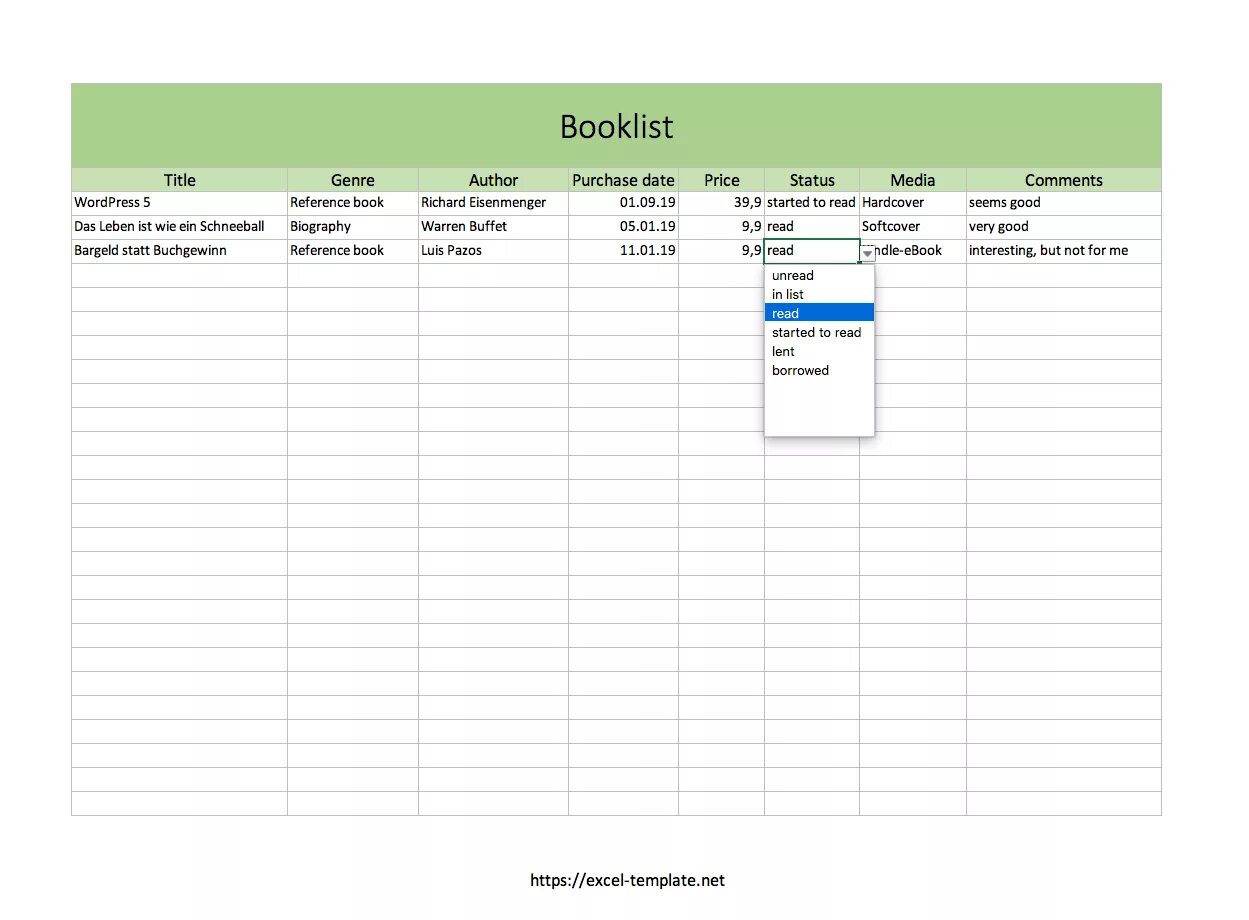The height and width of the screenshot is (920, 1249).
Task: Click the 'Warren Buffet' author cell
Action: click(494, 227)
